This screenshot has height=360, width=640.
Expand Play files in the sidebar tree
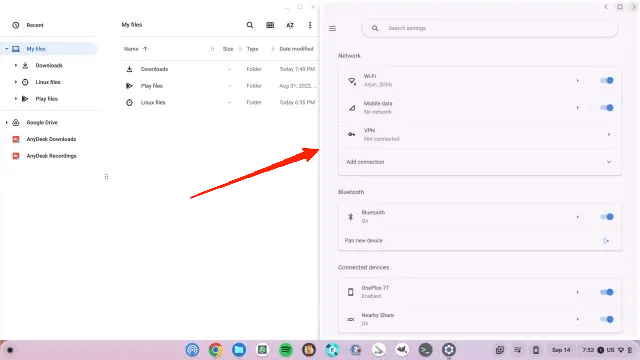pyautogui.click(x=16, y=99)
